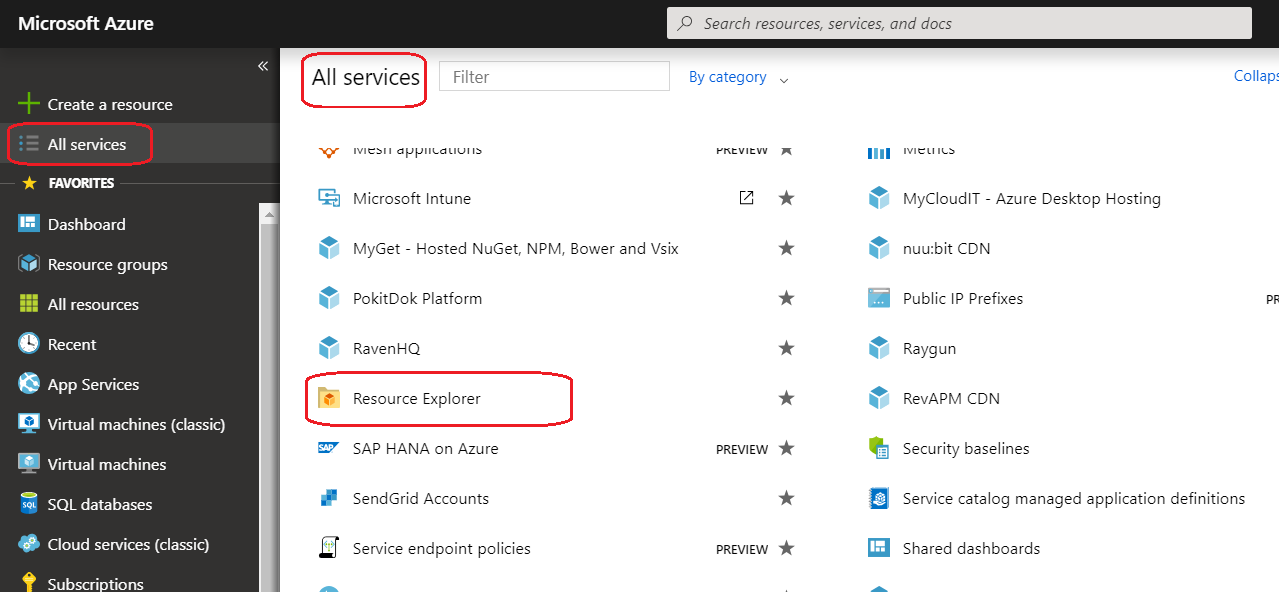Click the Microsoft Intune service icon
Image resolution: width=1279 pixels, height=592 pixels.
click(329, 199)
